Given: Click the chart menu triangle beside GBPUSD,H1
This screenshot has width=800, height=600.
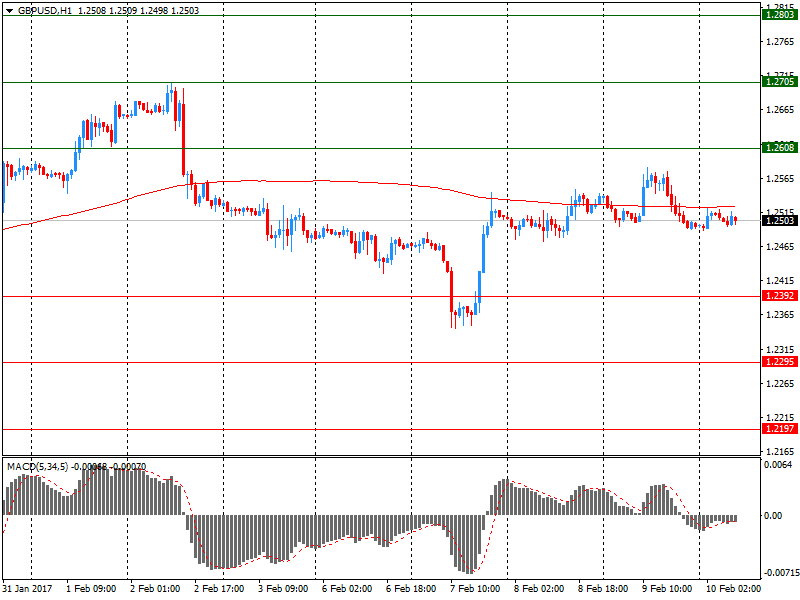Looking at the screenshot, I should pyautogui.click(x=9, y=11).
